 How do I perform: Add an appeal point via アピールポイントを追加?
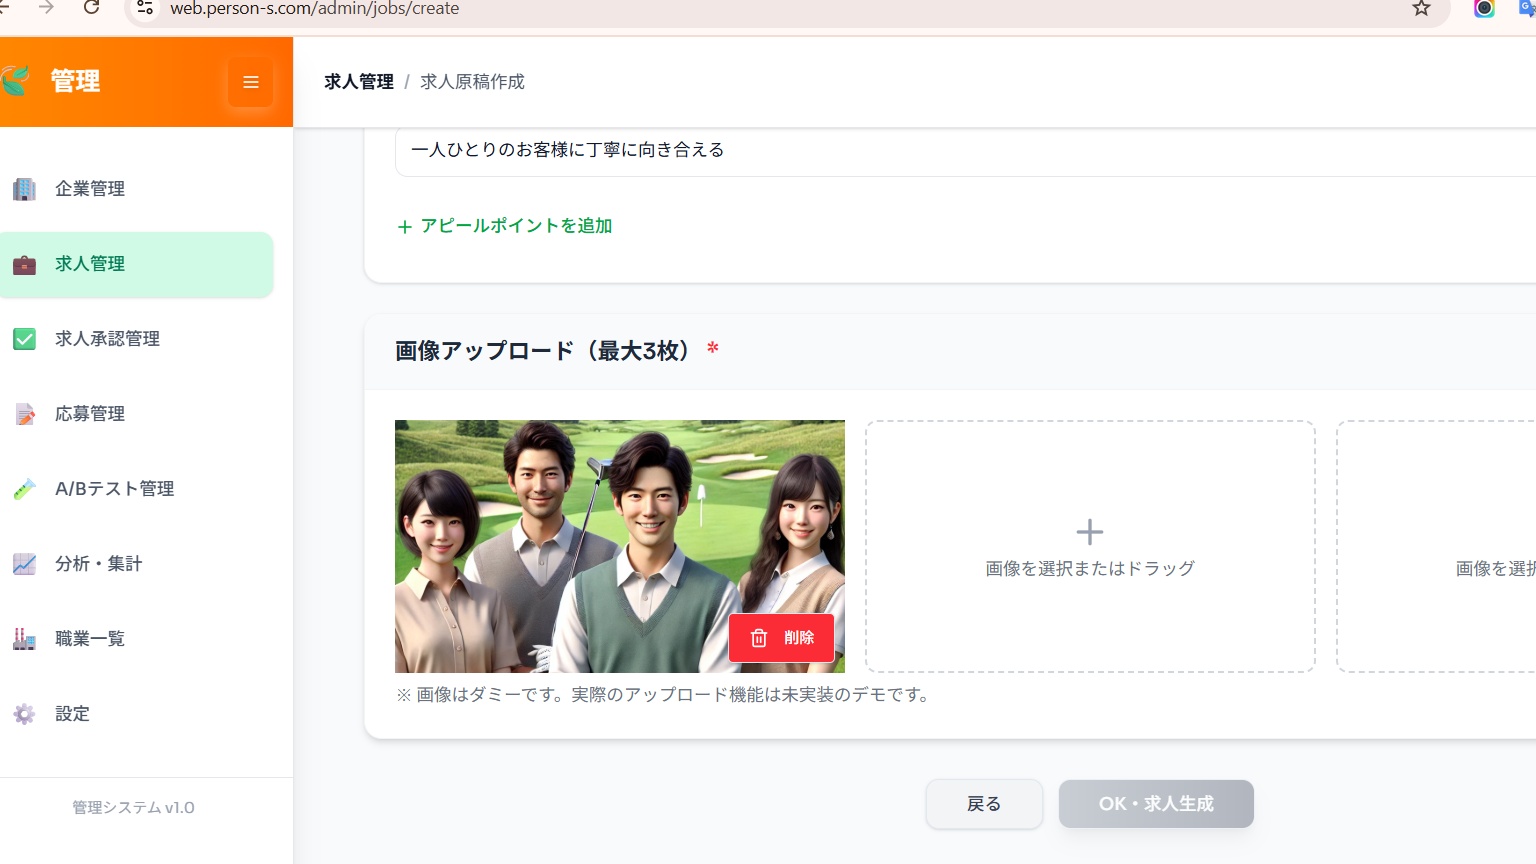point(505,226)
